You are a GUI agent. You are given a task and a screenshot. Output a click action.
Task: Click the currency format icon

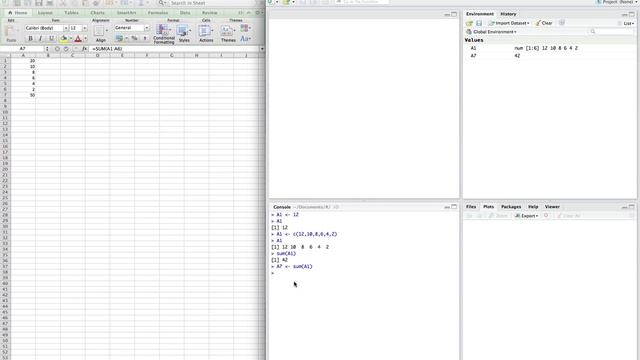tap(120, 38)
